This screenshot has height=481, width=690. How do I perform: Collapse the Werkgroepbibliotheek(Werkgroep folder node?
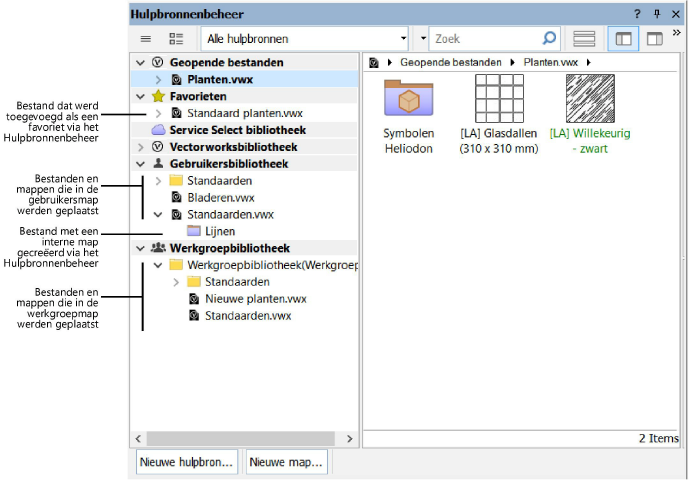pyautogui.click(x=158, y=265)
